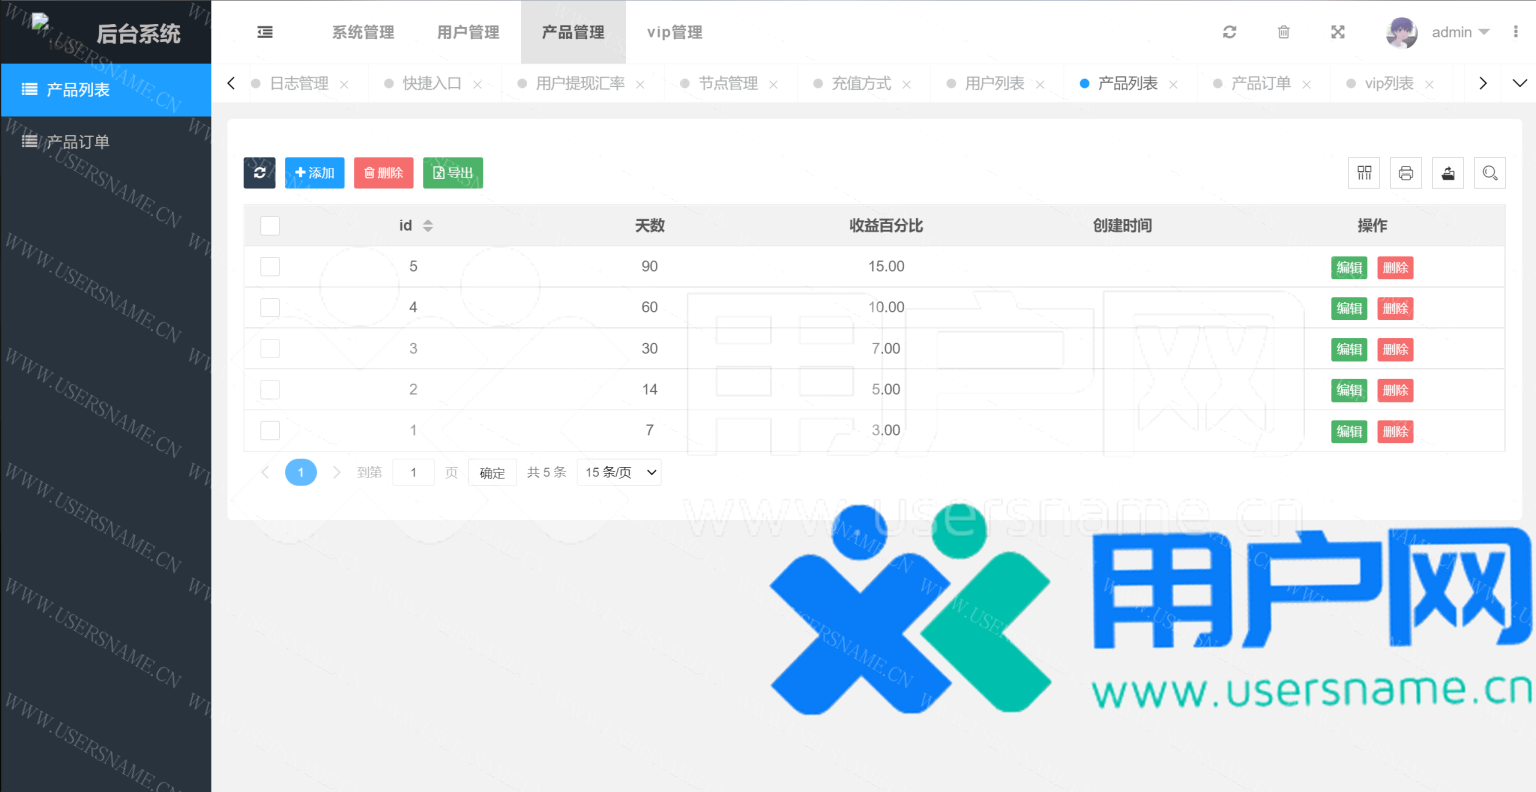Toggle fullscreen with the expand icon
Screen dimensions: 1536x792
pyautogui.click(x=1337, y=32)
